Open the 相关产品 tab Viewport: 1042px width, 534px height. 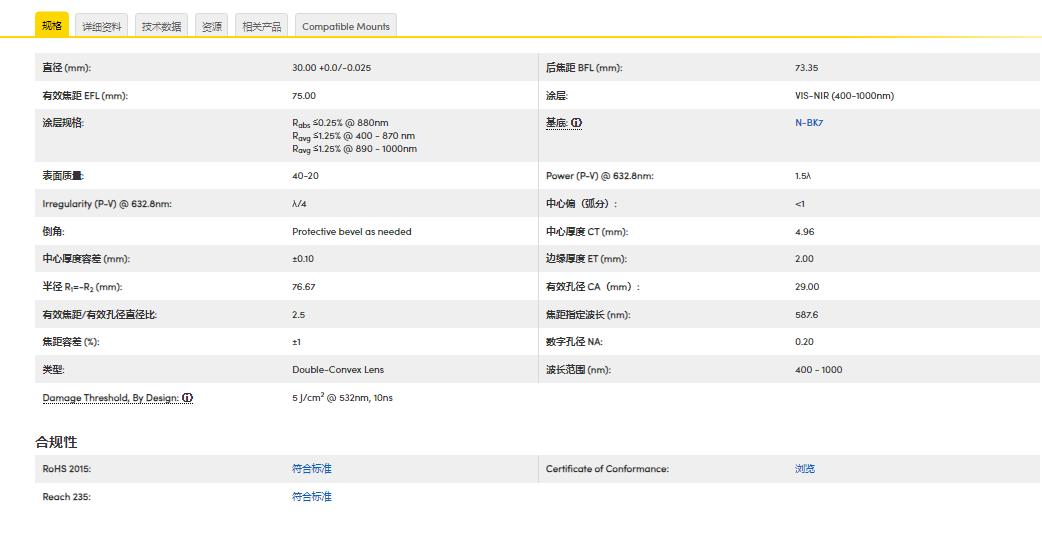262,27
